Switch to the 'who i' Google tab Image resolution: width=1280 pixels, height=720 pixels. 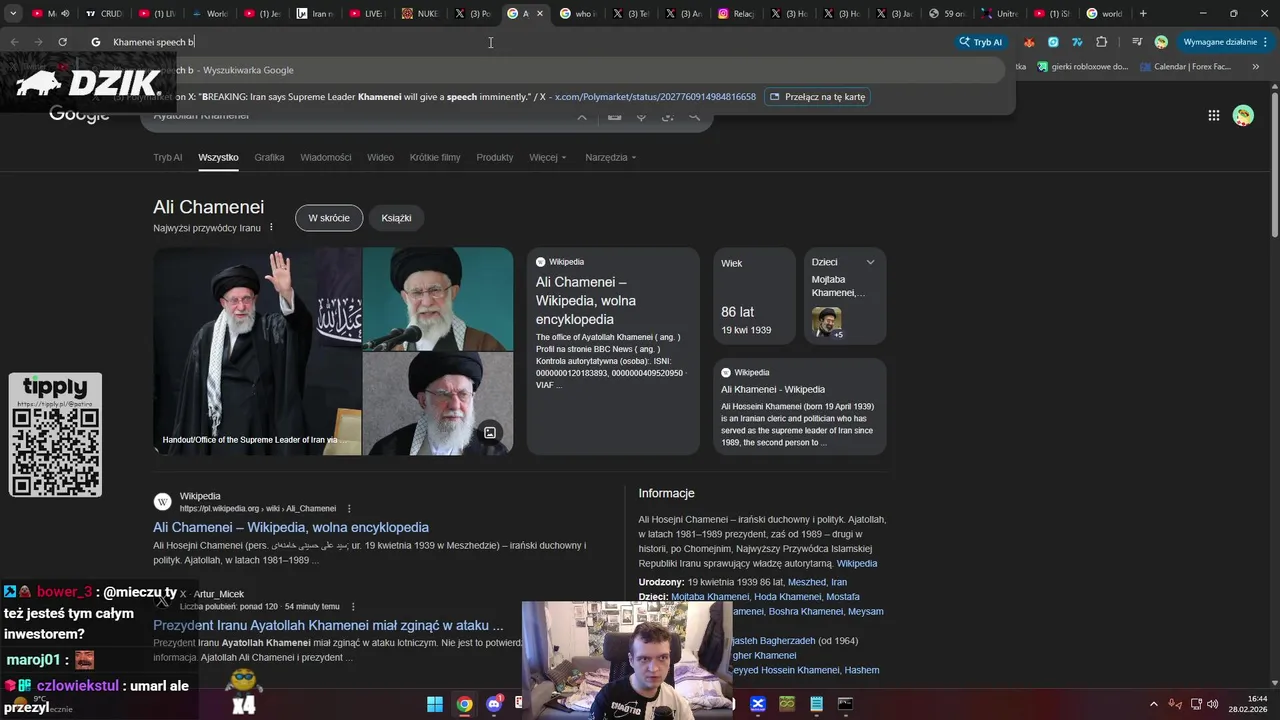point(577,14)
